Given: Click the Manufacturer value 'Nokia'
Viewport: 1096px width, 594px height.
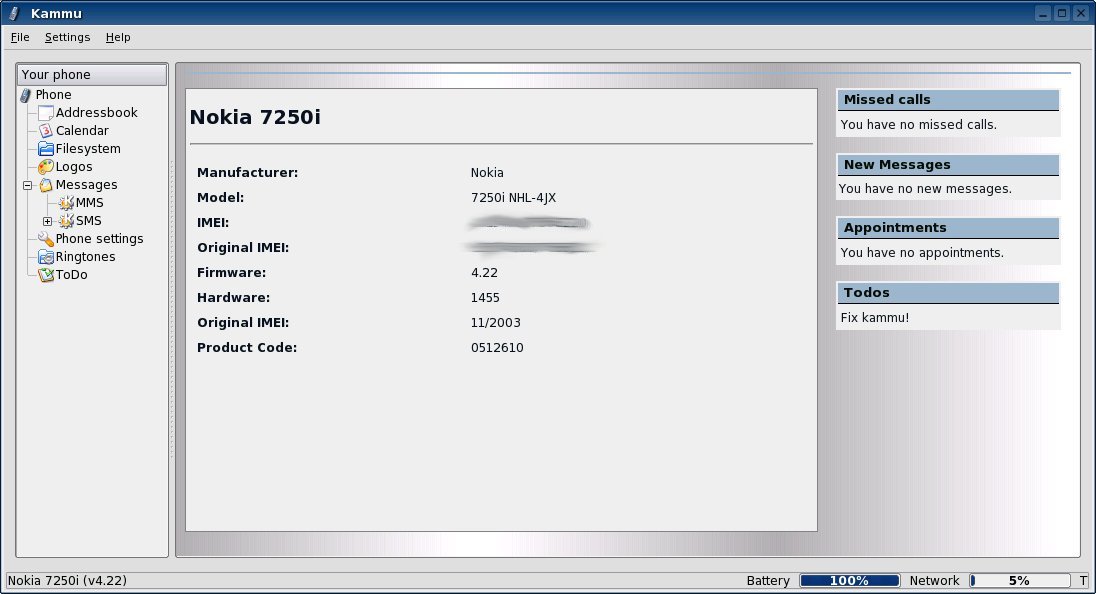Looking at the screenshot, I should point(486,173).
